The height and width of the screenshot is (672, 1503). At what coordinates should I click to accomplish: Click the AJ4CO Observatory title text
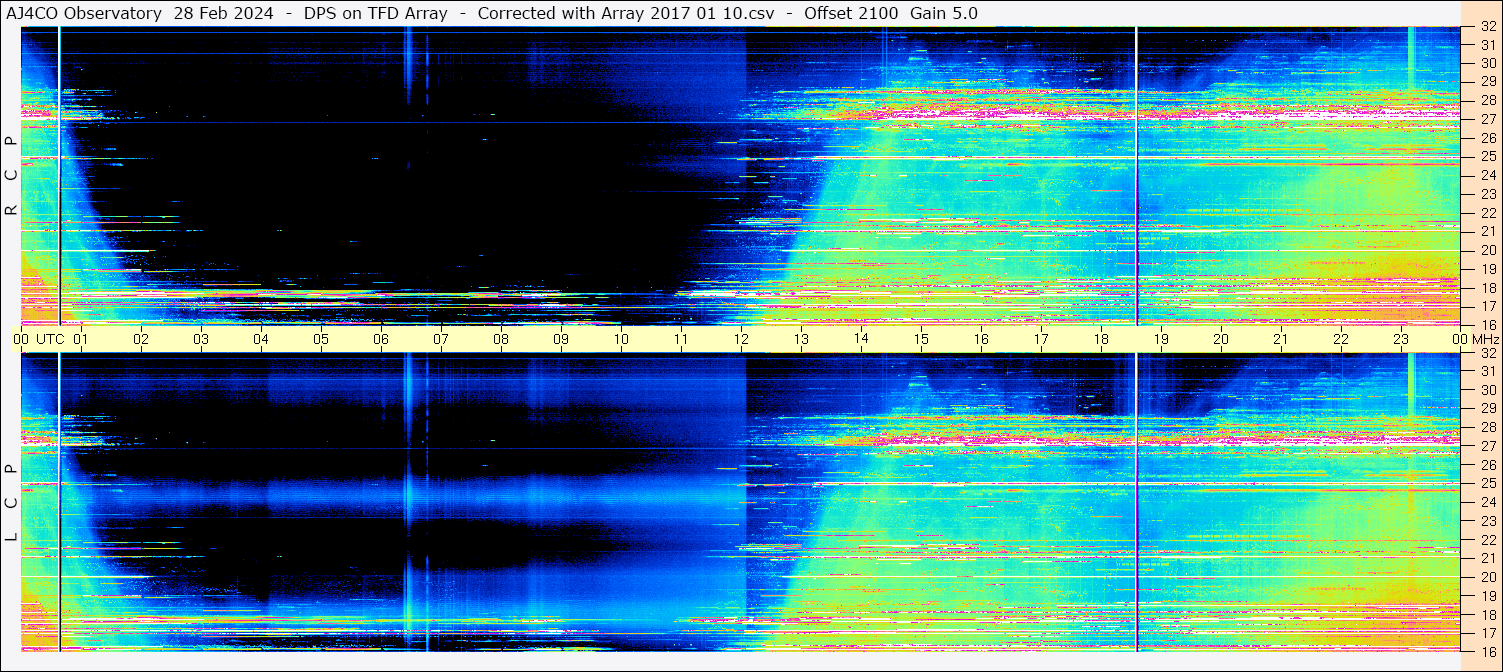(x=84, y=13)
